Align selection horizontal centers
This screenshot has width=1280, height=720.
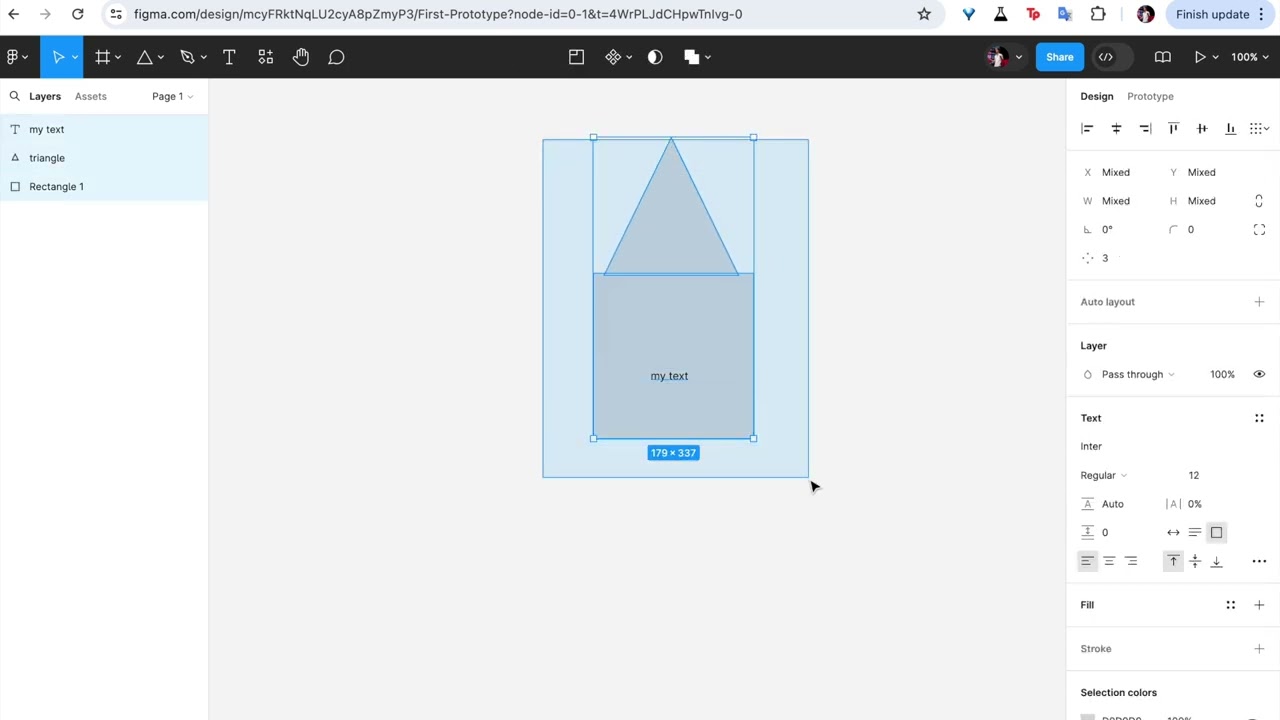click(x=1116, y=128)
